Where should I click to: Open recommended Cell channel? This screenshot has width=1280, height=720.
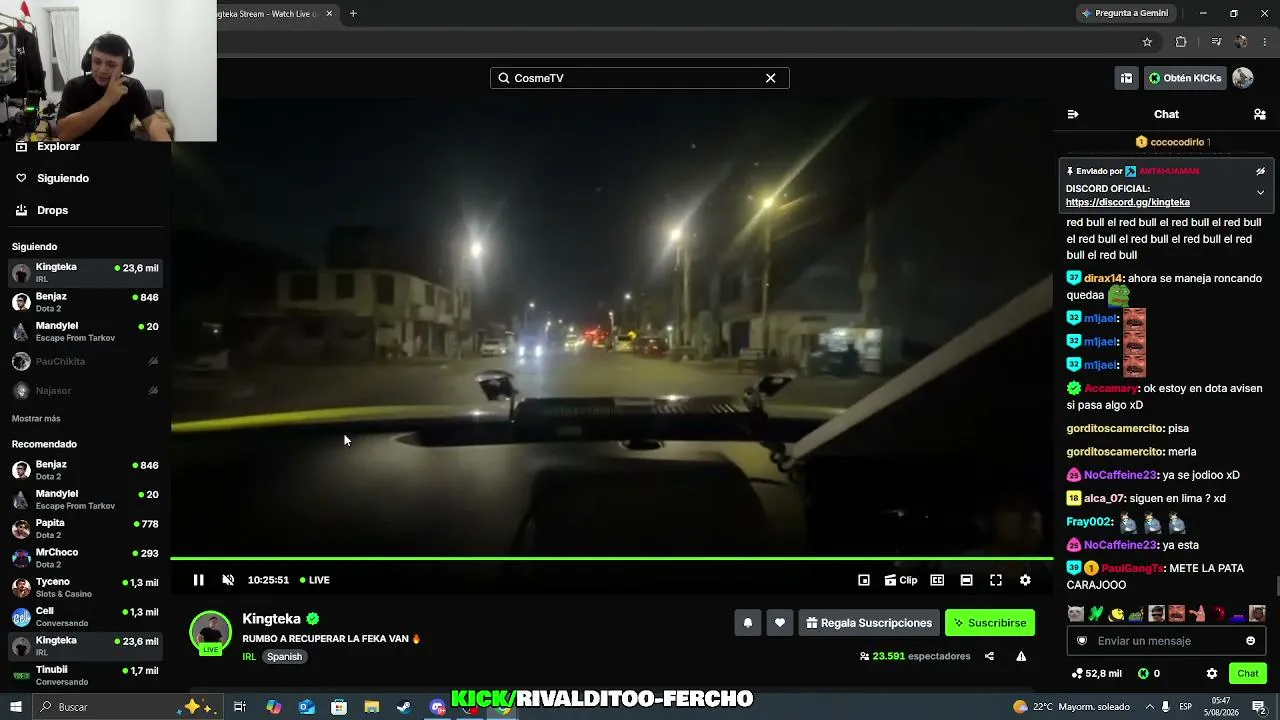[x=86, y=617]
